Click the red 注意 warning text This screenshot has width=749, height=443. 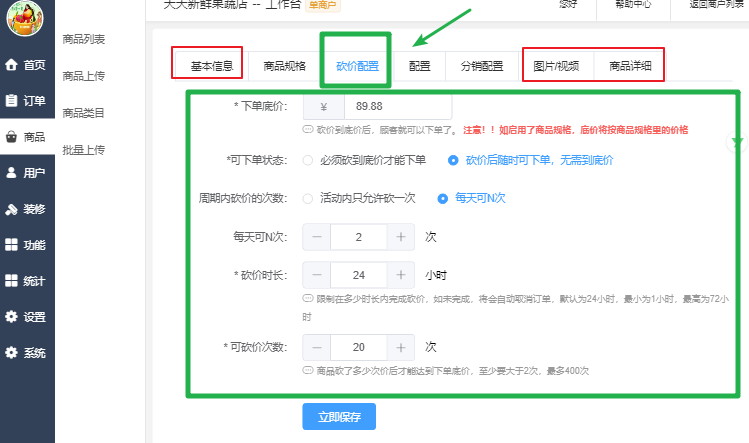(576, 130)
